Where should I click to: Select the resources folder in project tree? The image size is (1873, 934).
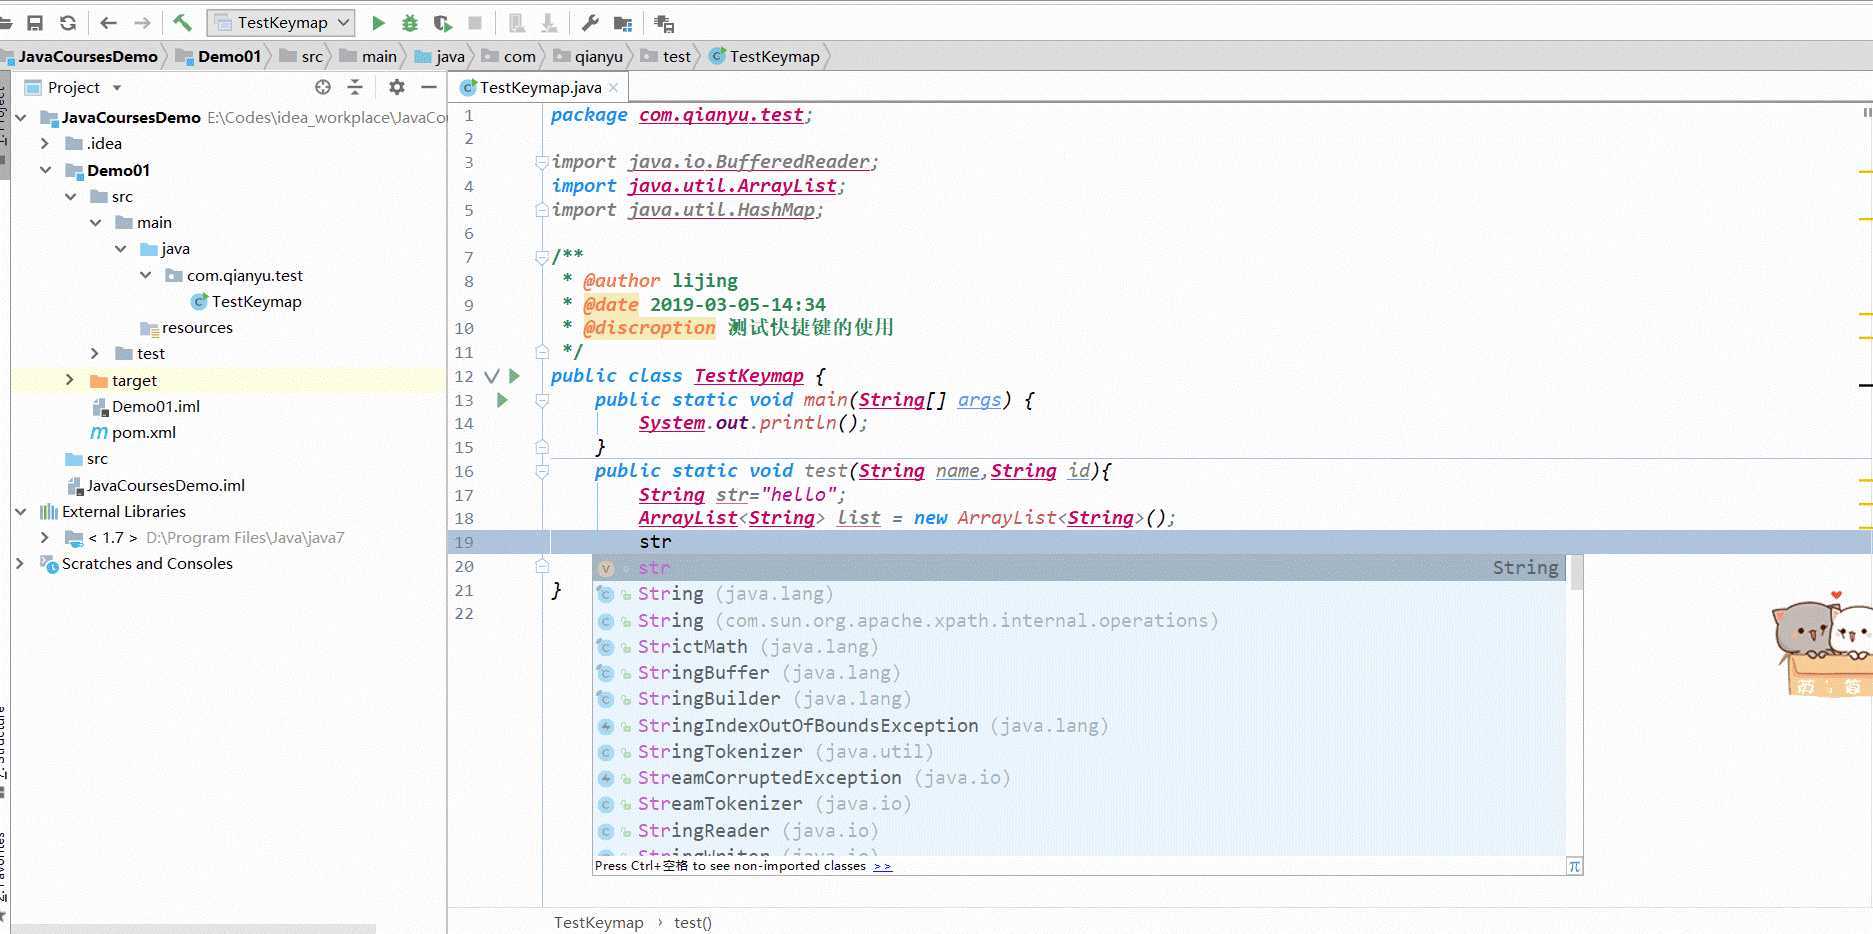[197, 327]
